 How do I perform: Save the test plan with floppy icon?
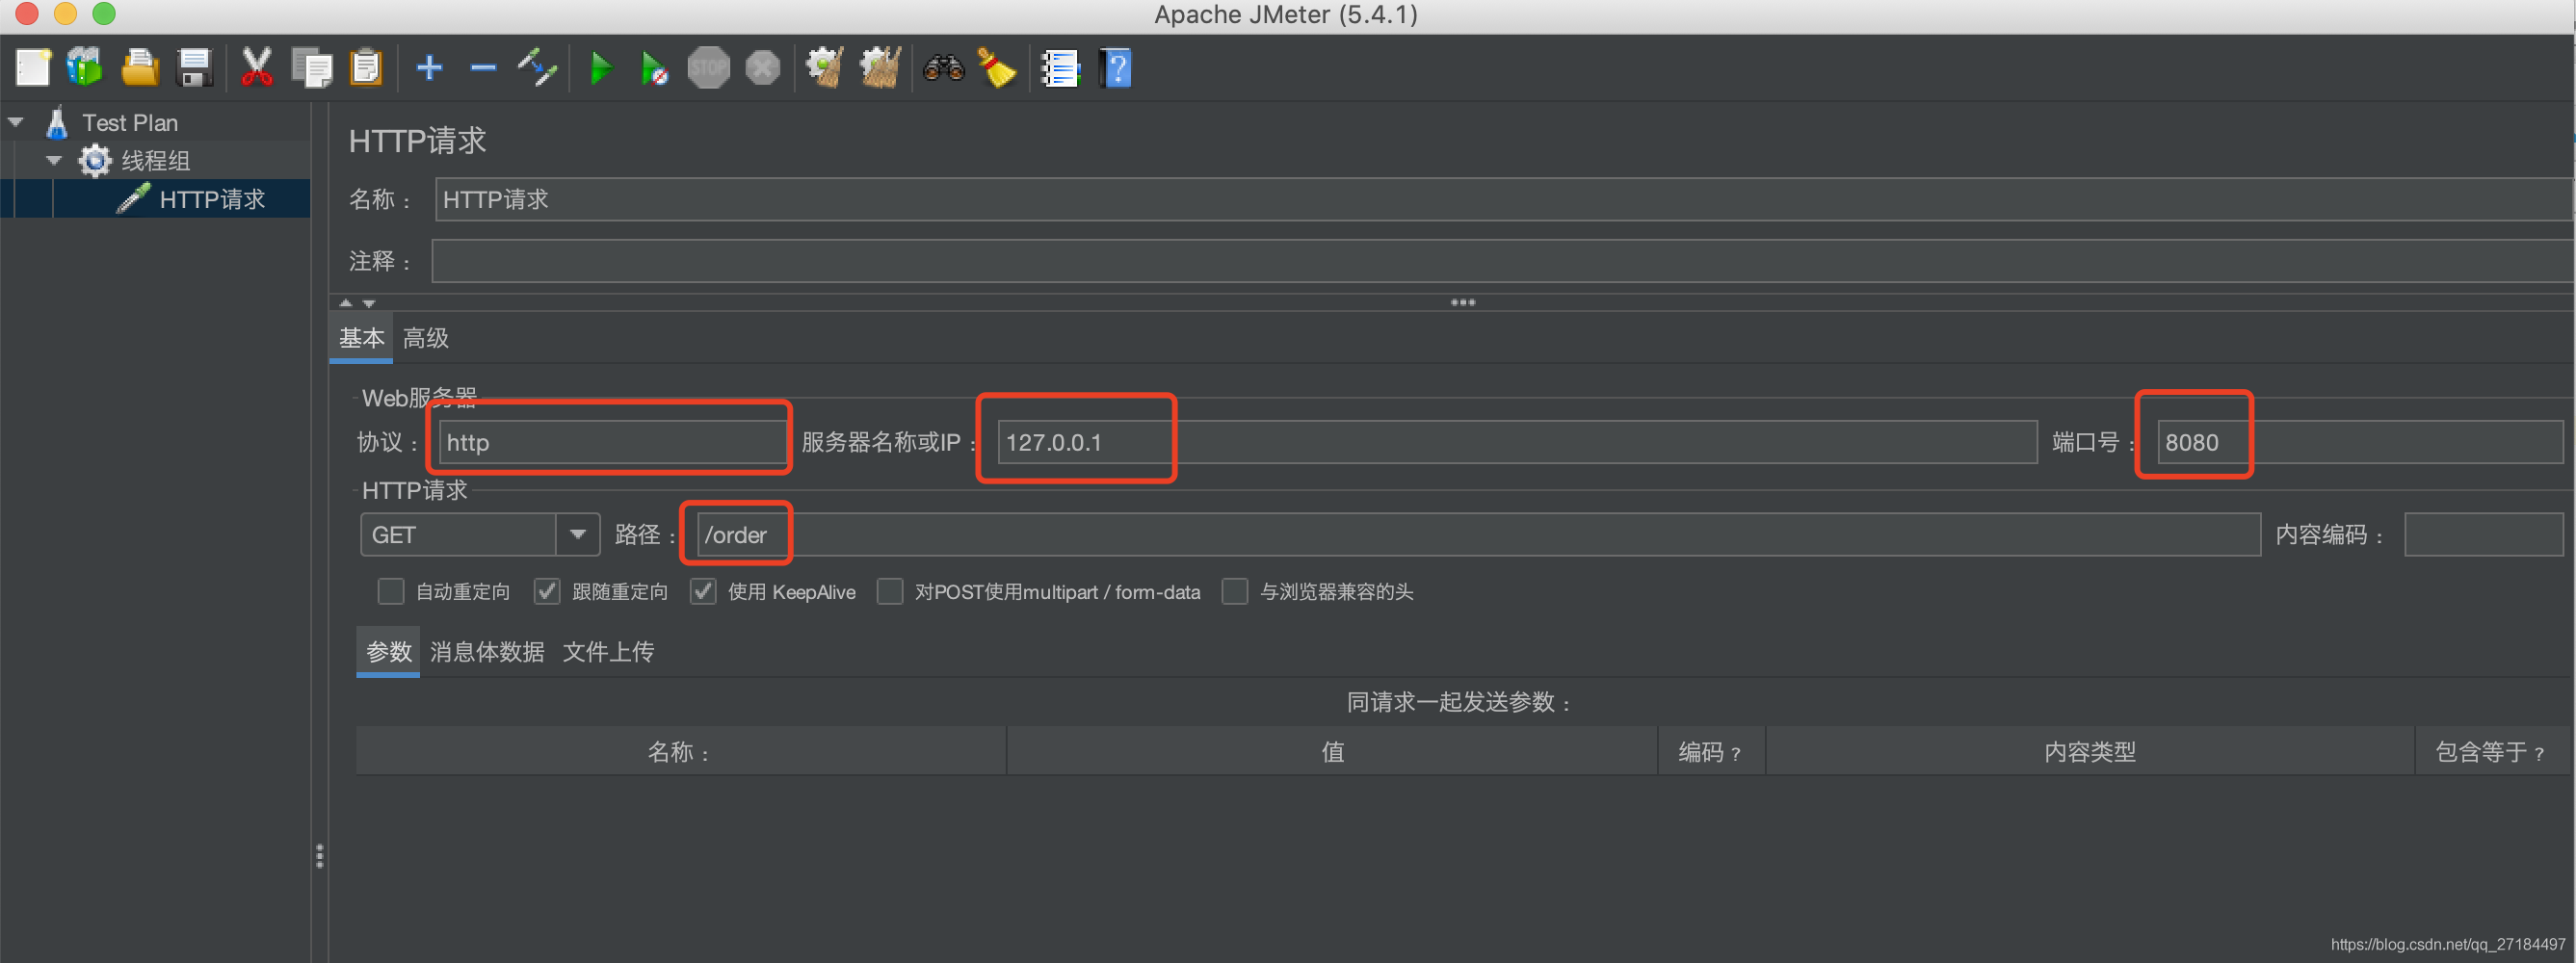(194, 68)
